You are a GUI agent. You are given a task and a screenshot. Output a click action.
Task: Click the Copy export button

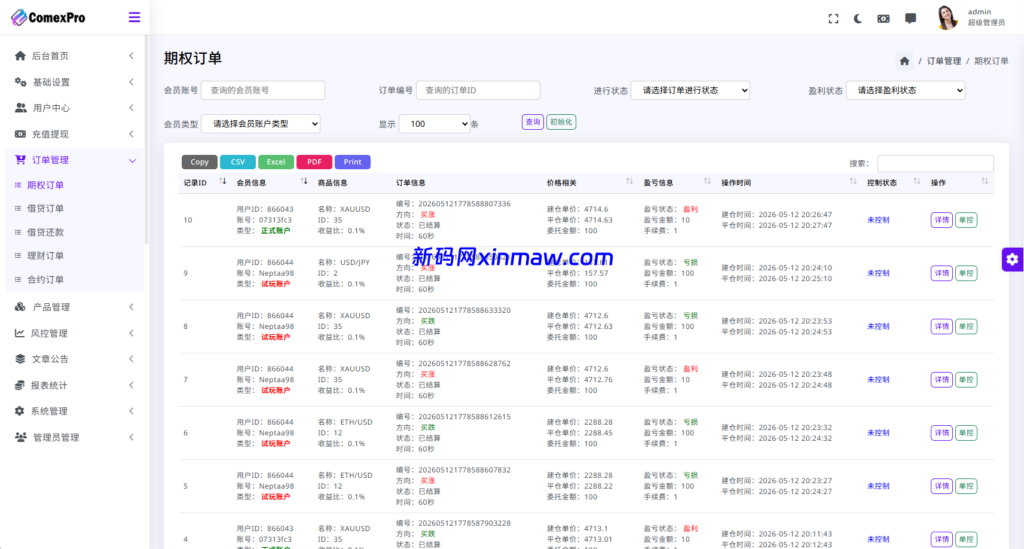pos(199,162)
